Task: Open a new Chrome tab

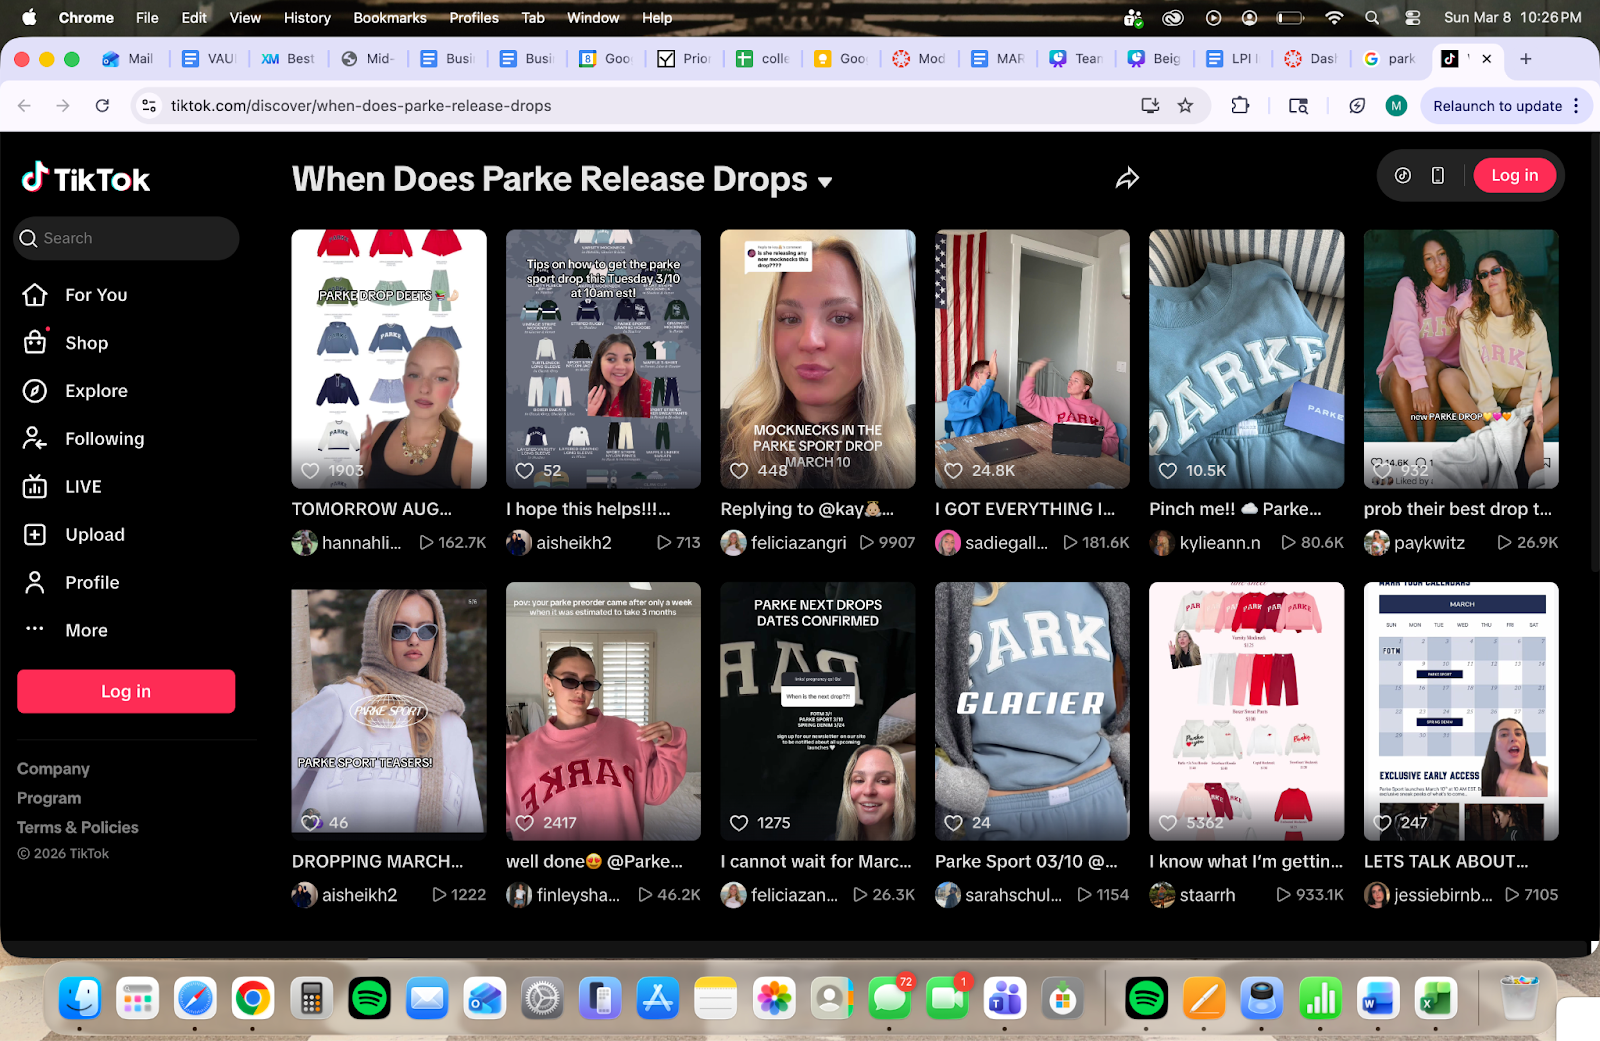Action: pos(1526,59)
